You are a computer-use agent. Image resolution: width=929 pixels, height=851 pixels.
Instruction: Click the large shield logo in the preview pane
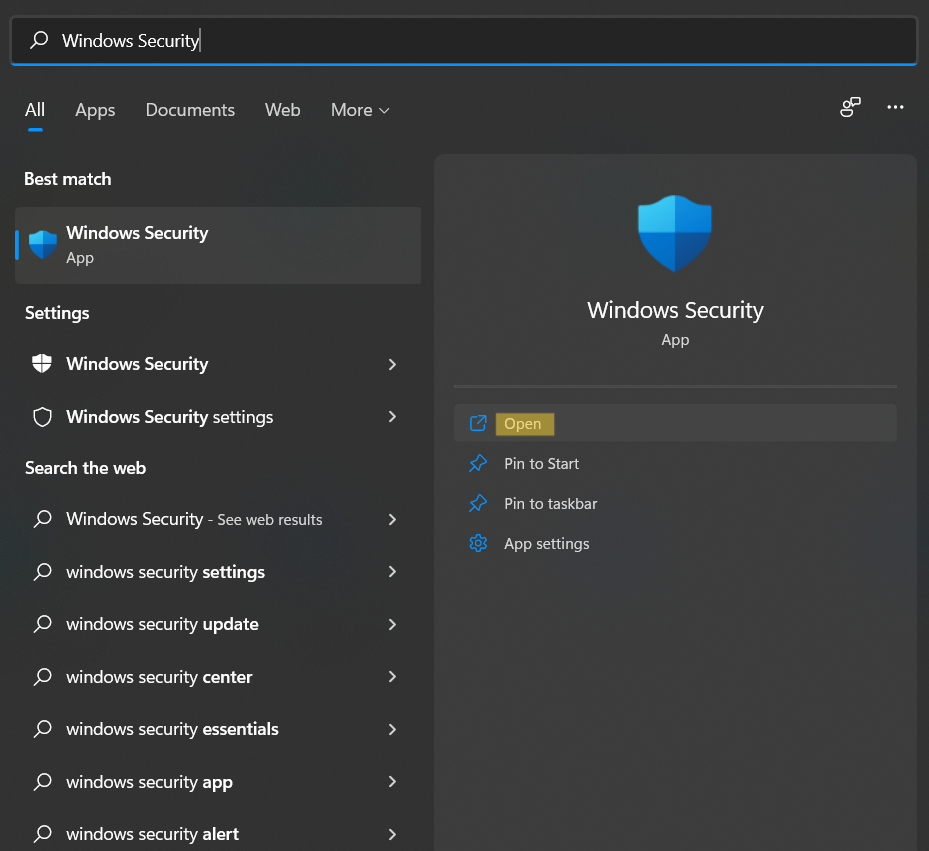674,232
